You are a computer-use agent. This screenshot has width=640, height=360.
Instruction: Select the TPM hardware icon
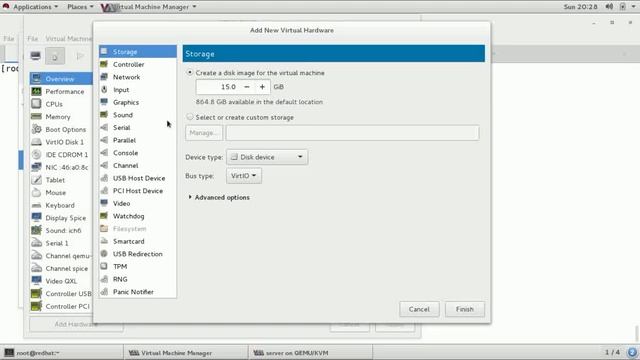[104, 267]
